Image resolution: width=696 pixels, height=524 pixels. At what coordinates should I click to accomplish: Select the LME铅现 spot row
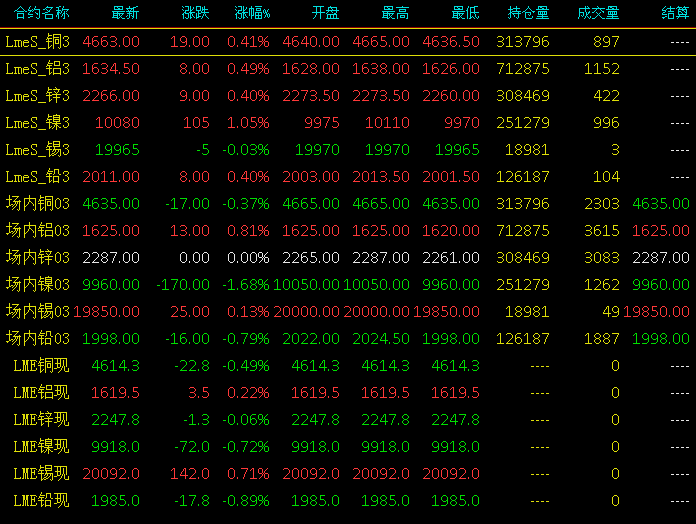tap(348, 501)
